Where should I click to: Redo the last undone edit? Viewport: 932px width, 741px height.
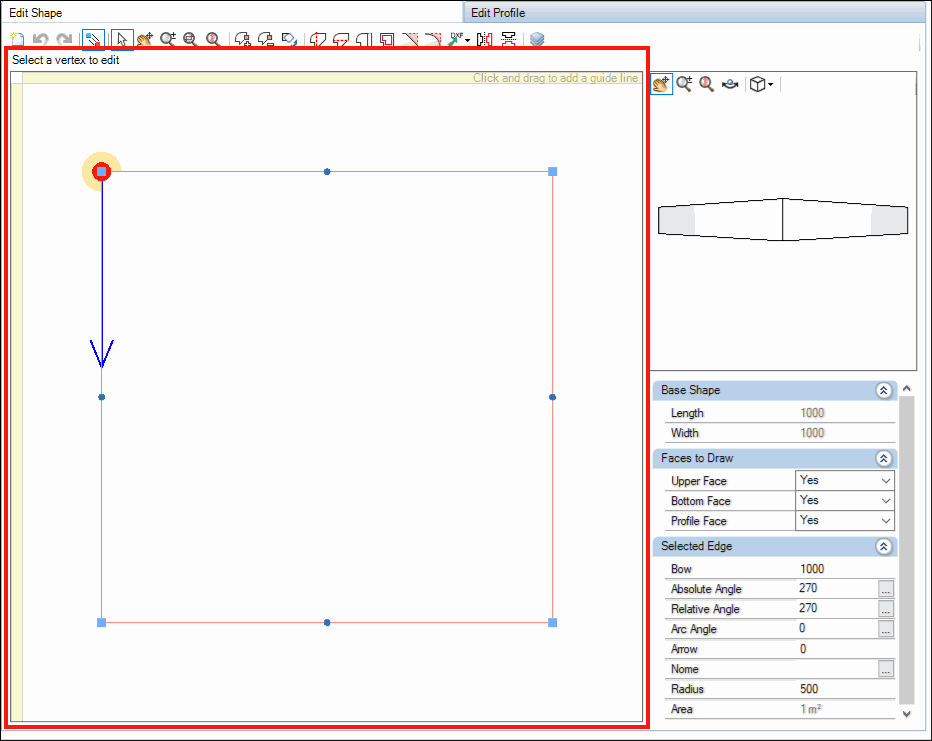click(64, 39)
